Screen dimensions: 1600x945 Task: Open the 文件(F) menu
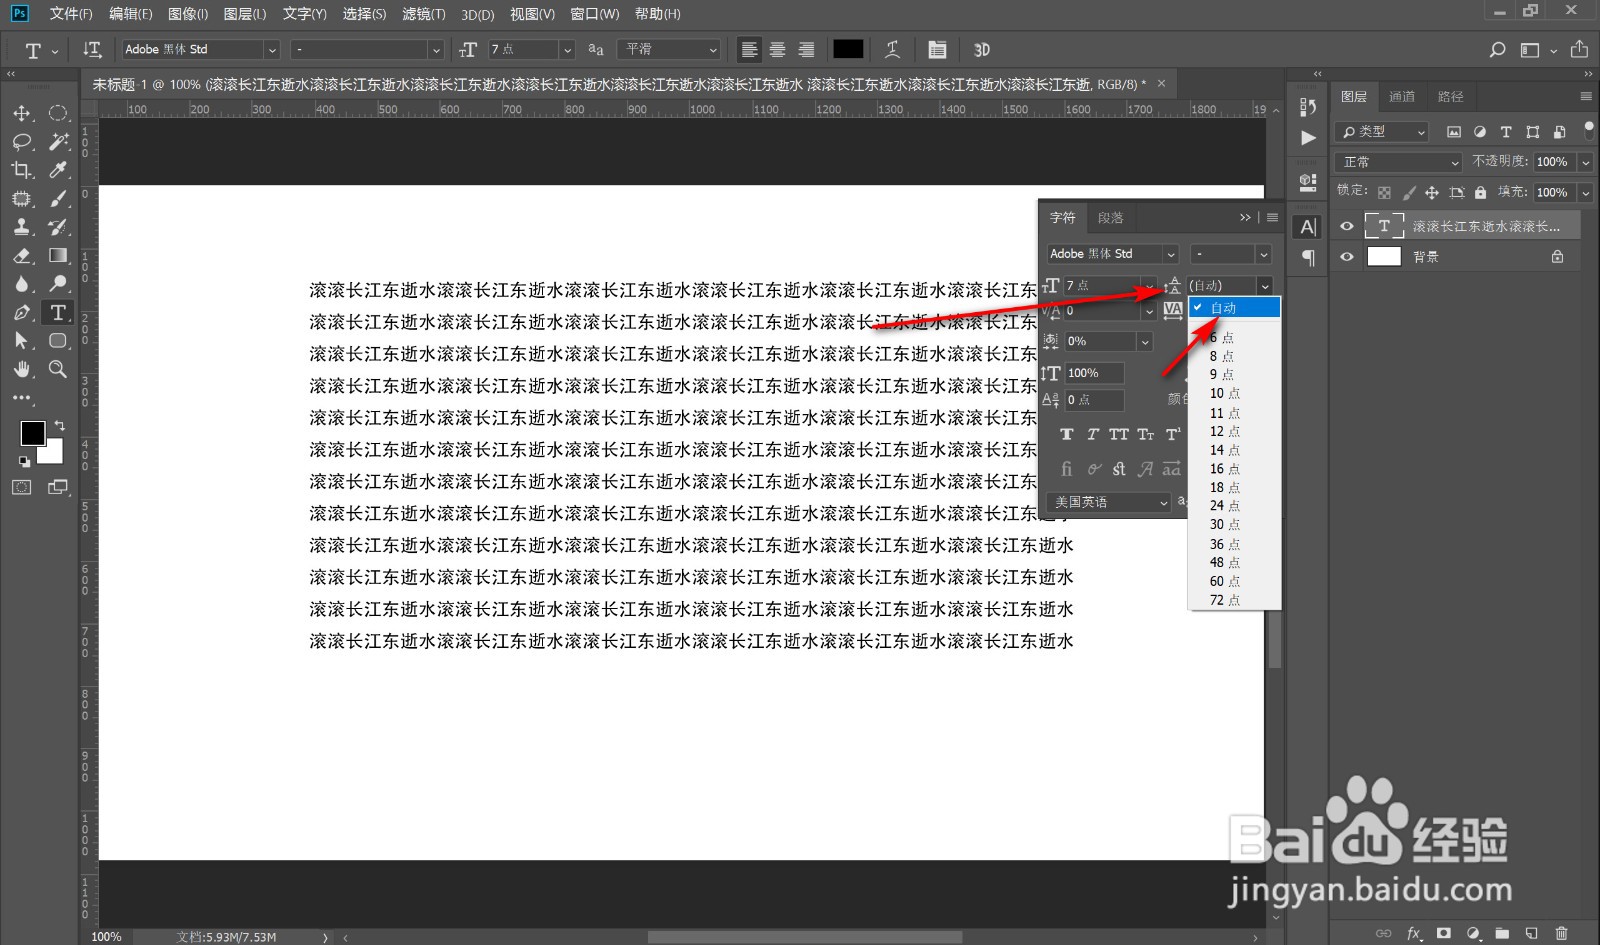(x=71, y=14)
